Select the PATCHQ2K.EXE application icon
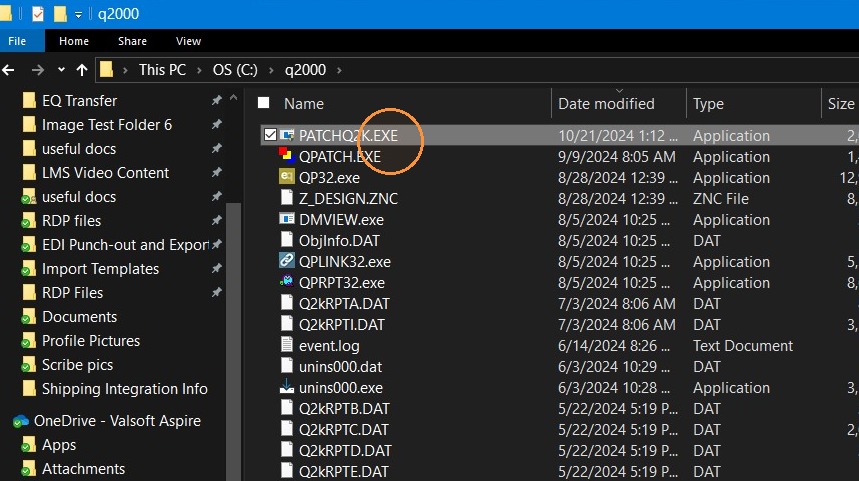Screen dimensions: 859x481 [x=287, y=135]
